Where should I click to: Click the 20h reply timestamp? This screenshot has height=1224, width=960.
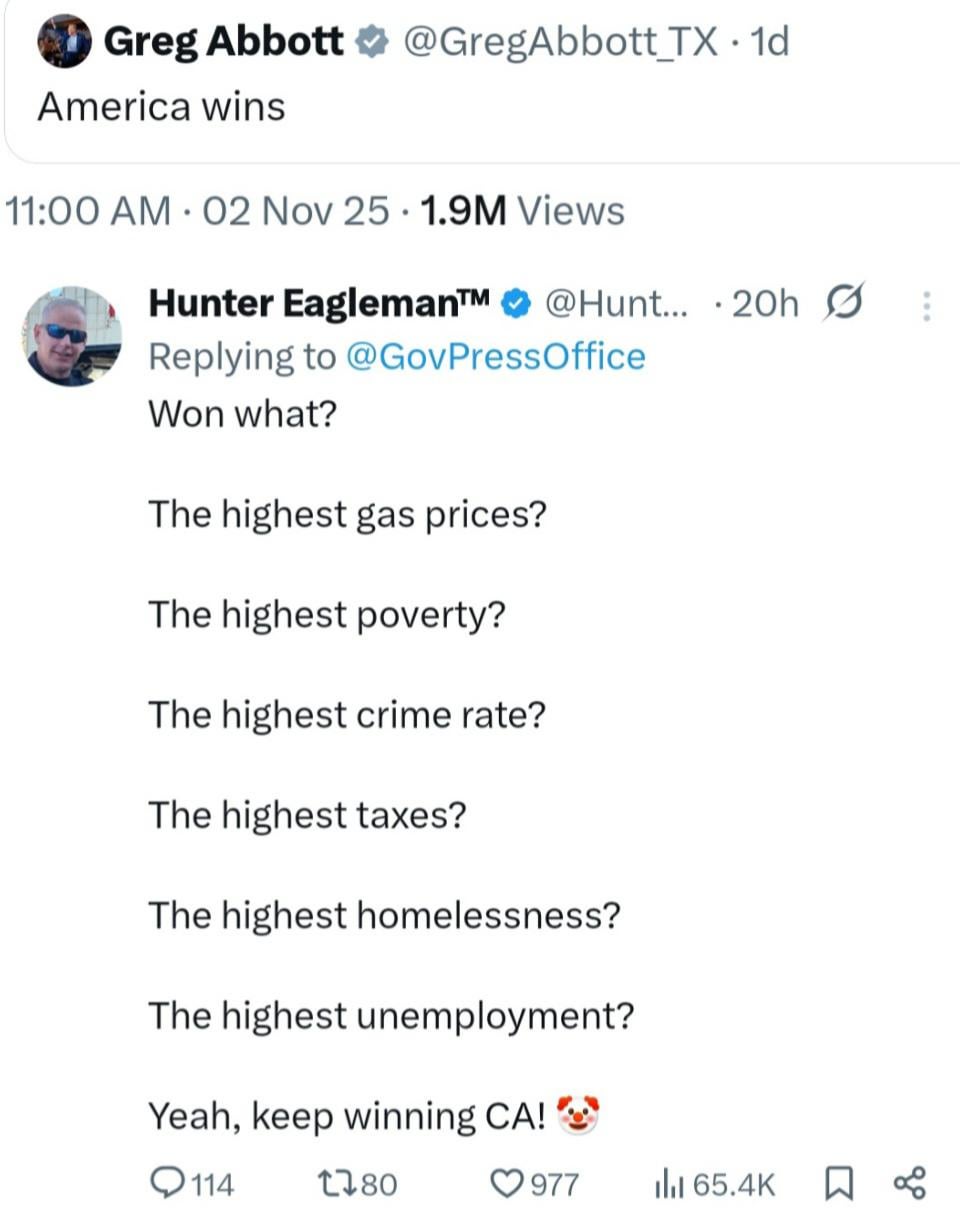(x=766, y=304)
